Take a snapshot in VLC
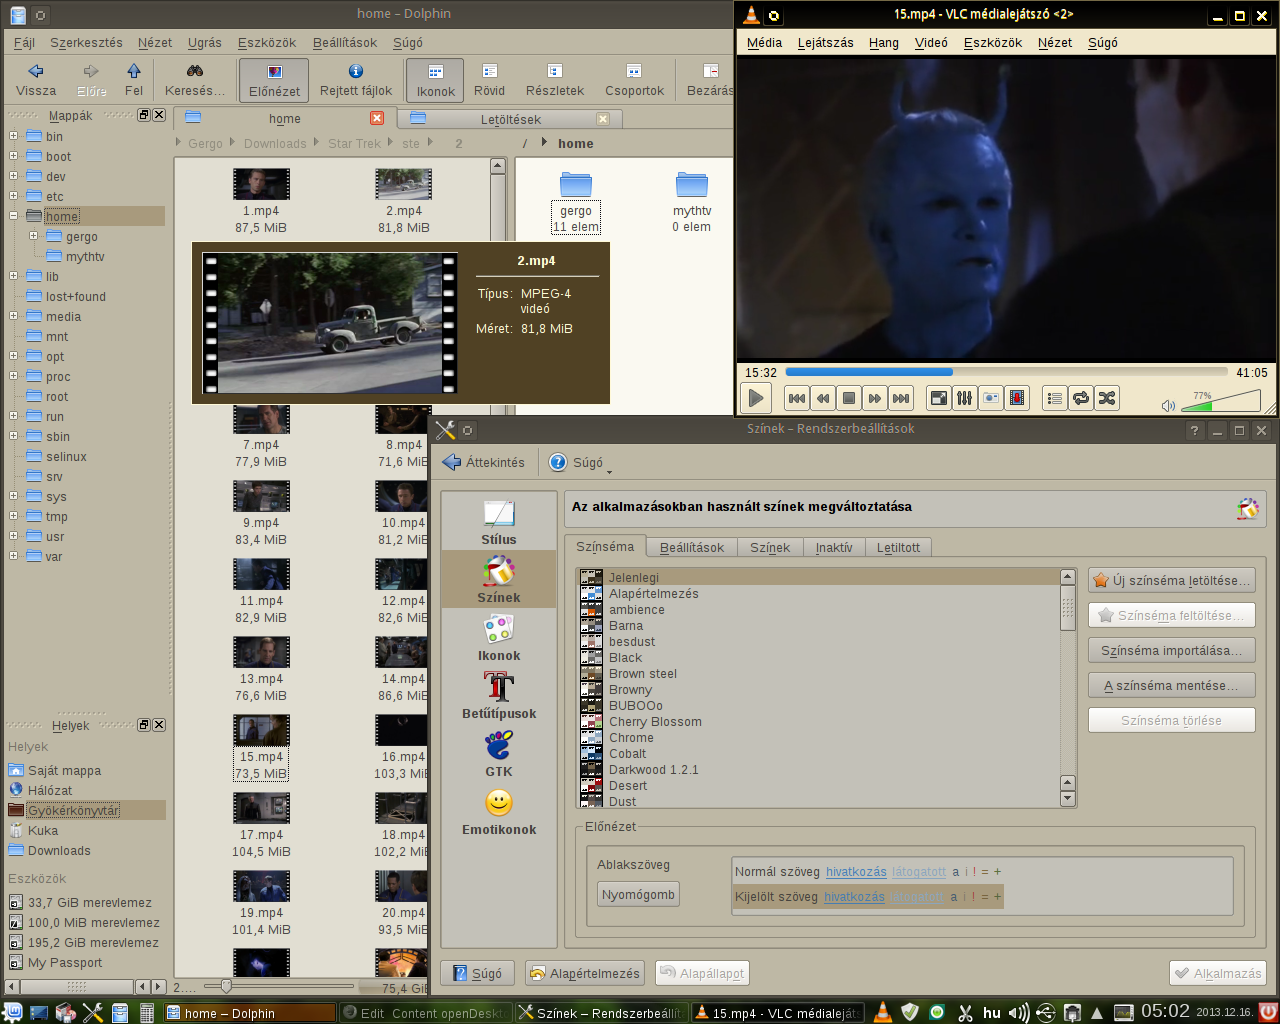 pos(991,398)
